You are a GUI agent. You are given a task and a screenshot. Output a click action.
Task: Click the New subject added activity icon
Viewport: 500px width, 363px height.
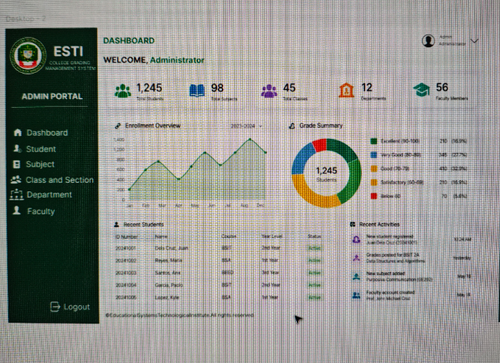point(356,277)
